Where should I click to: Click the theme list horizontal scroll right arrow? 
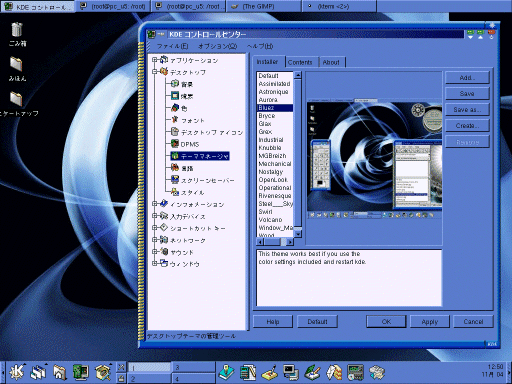click(290, 242)
